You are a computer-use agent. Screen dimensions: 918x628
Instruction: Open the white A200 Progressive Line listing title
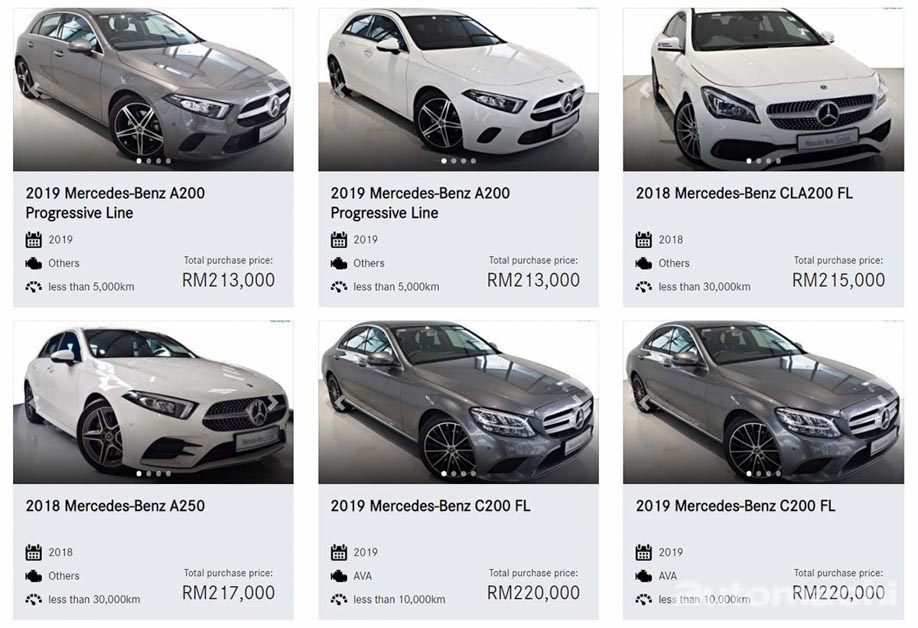click(420, 203)
